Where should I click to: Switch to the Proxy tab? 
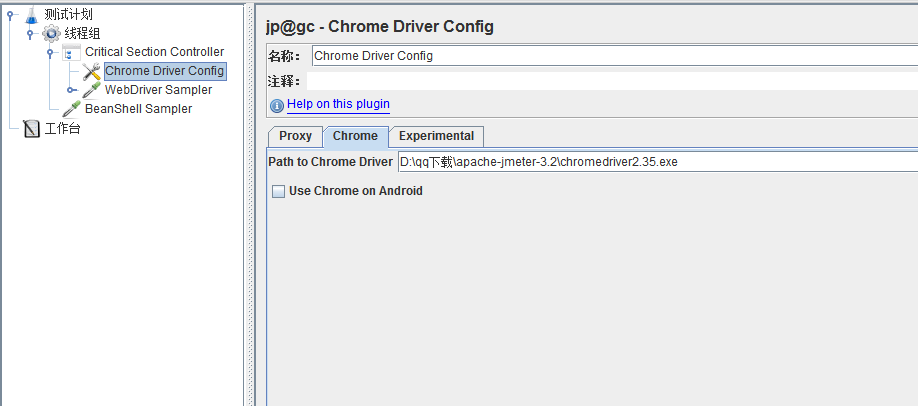click(x=295, y=136)
